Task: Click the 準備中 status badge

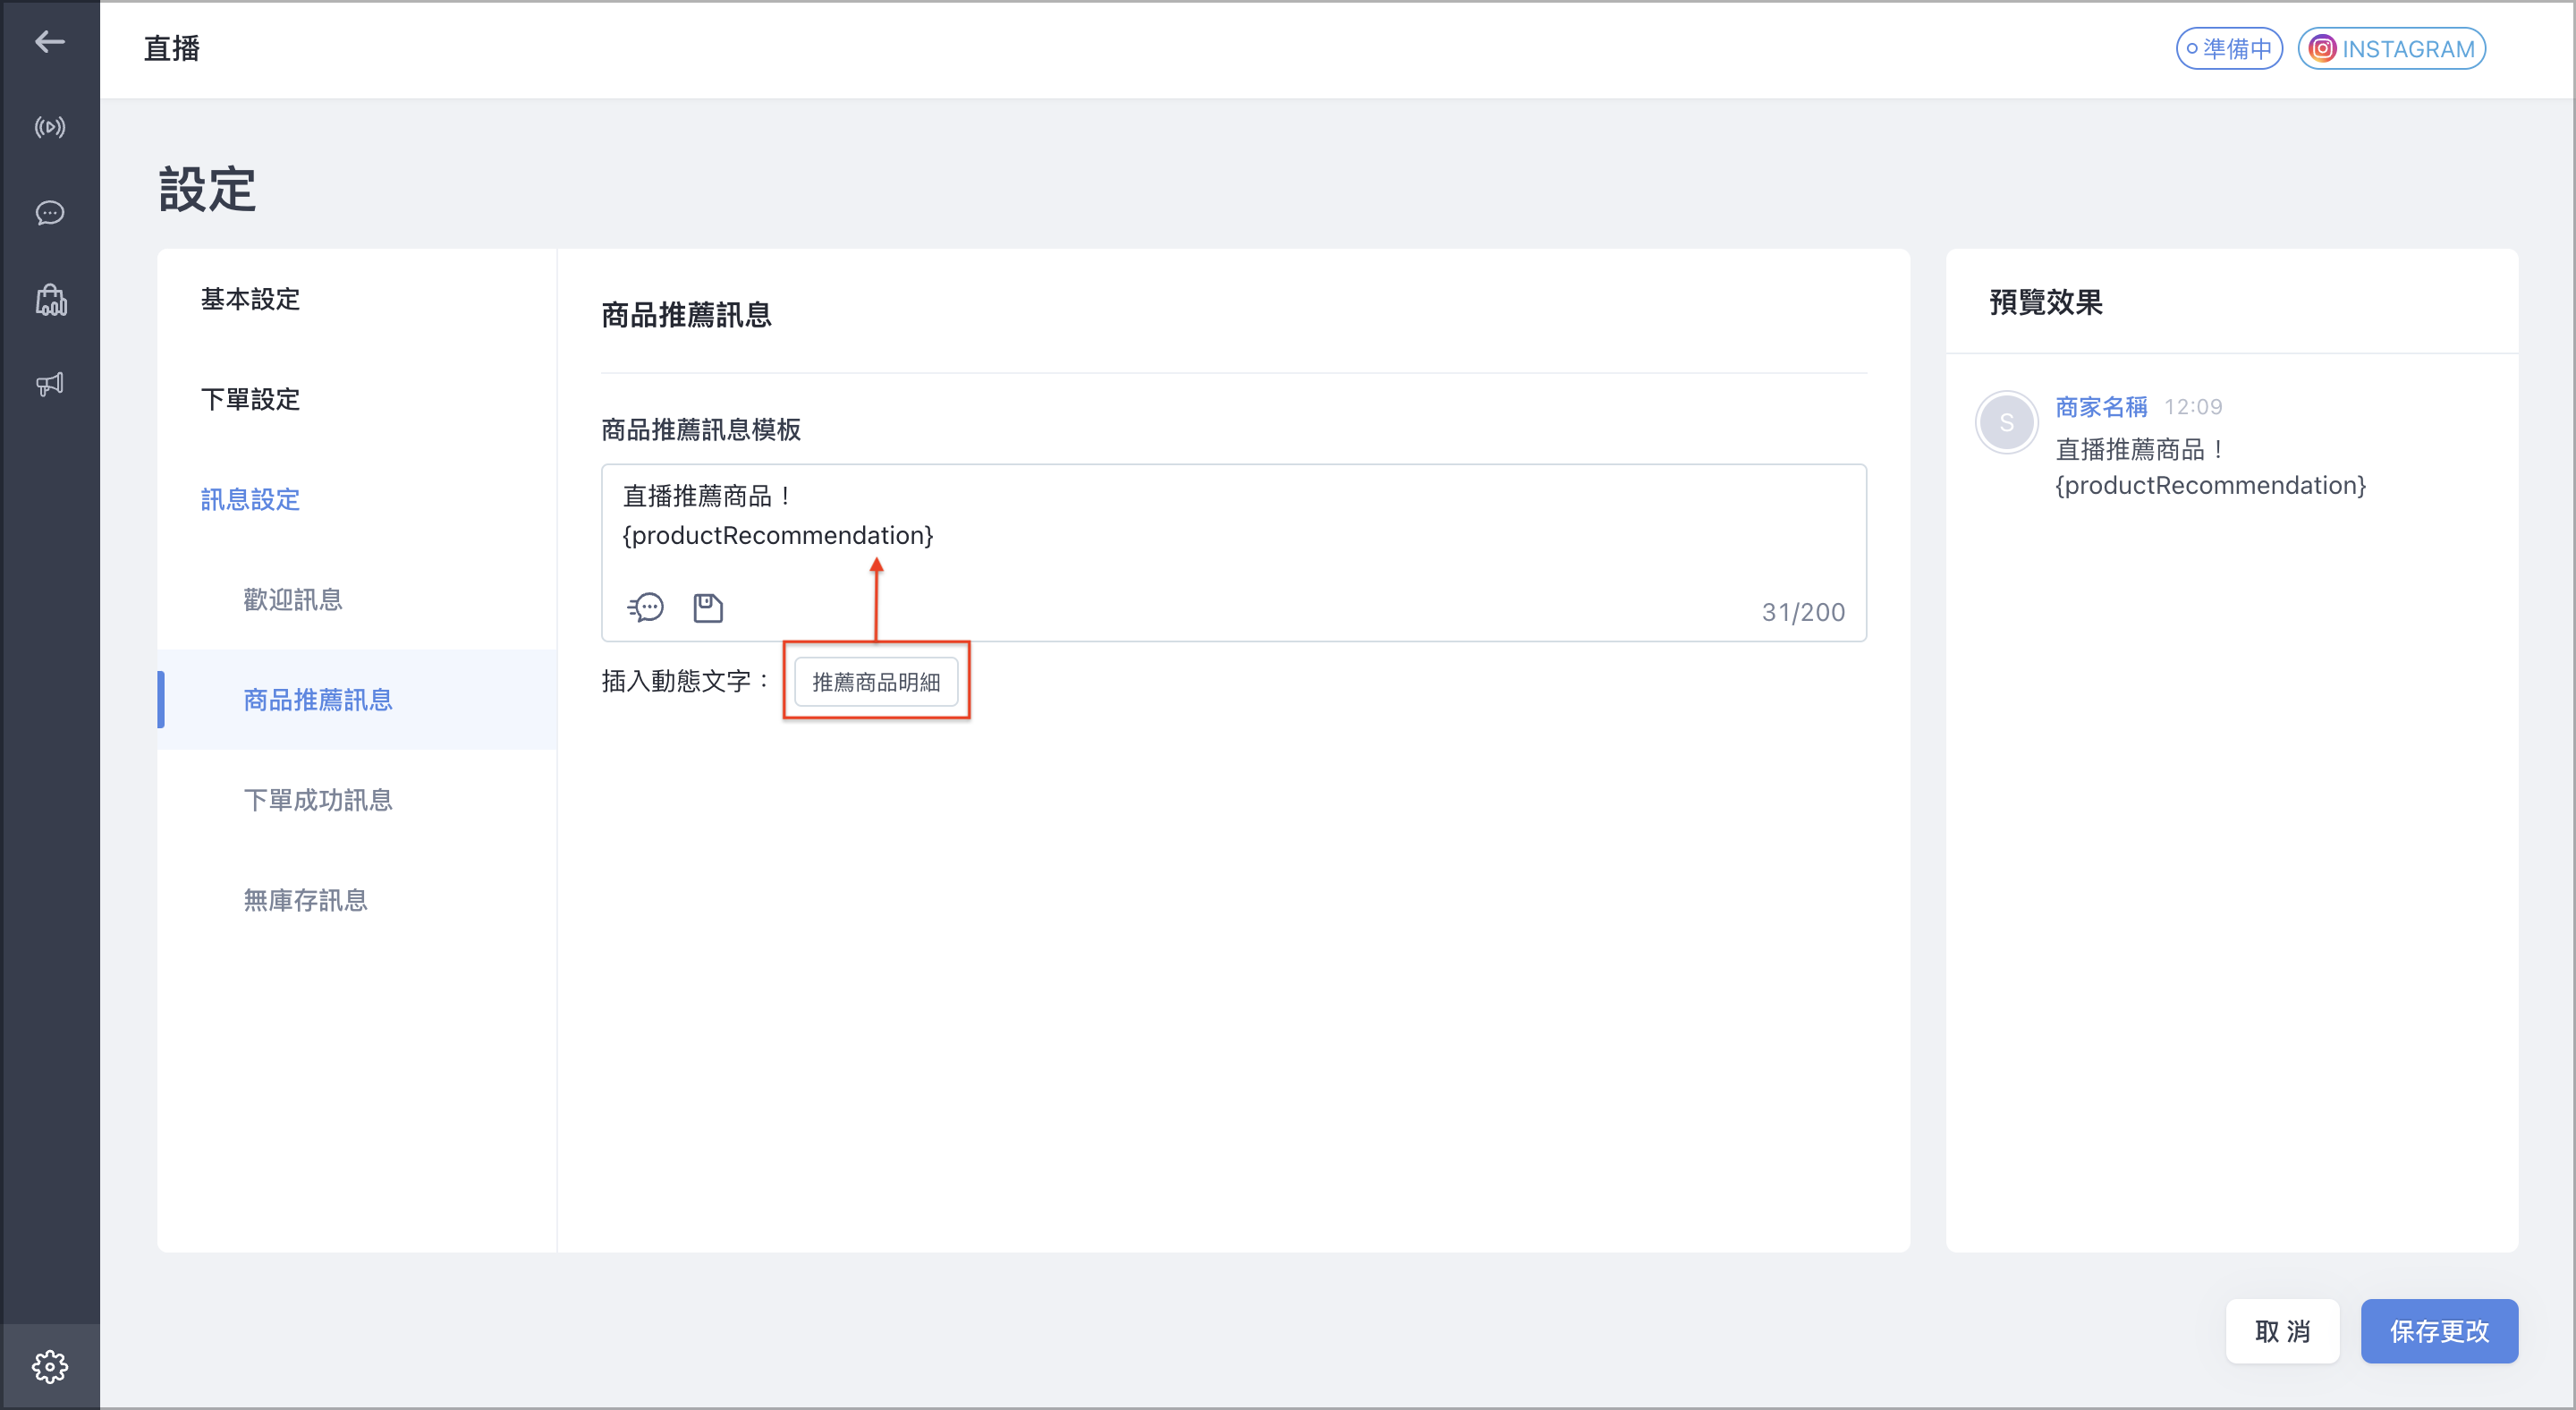Action: point(2229,49)
